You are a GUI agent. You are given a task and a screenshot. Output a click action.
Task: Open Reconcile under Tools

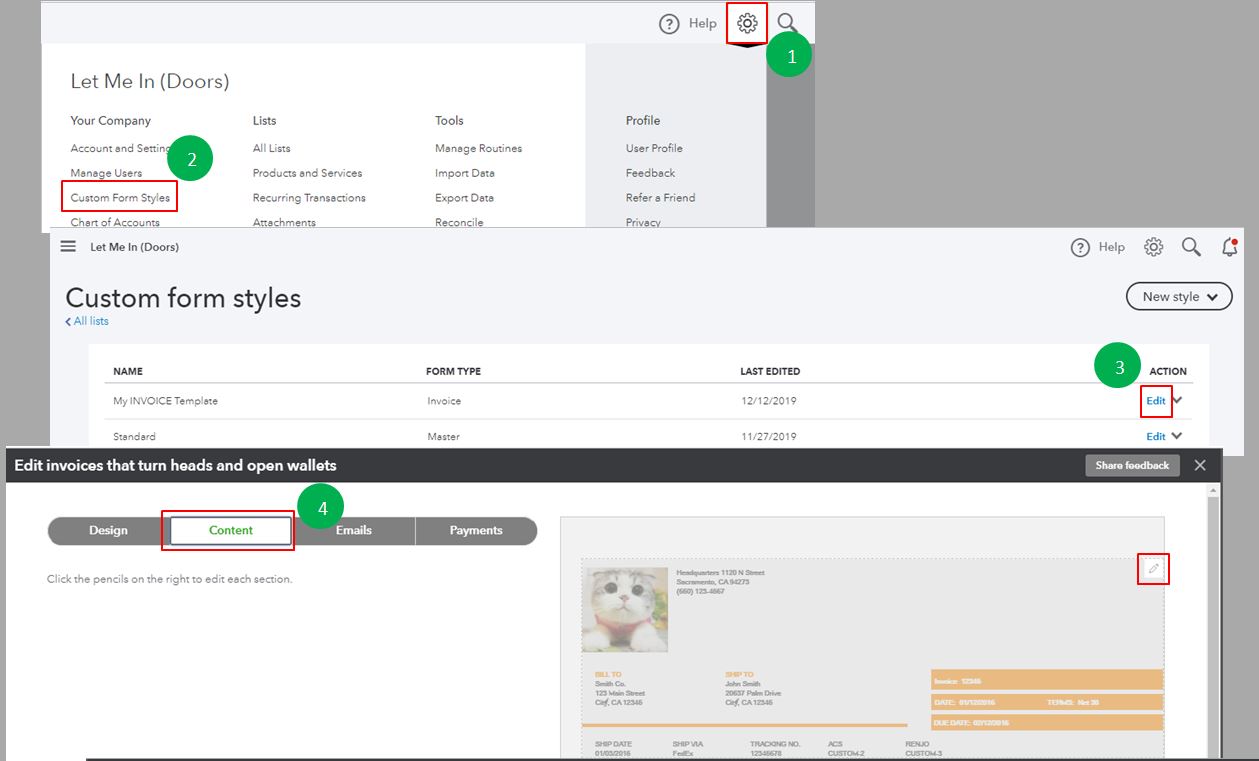[x=459, y=223]
